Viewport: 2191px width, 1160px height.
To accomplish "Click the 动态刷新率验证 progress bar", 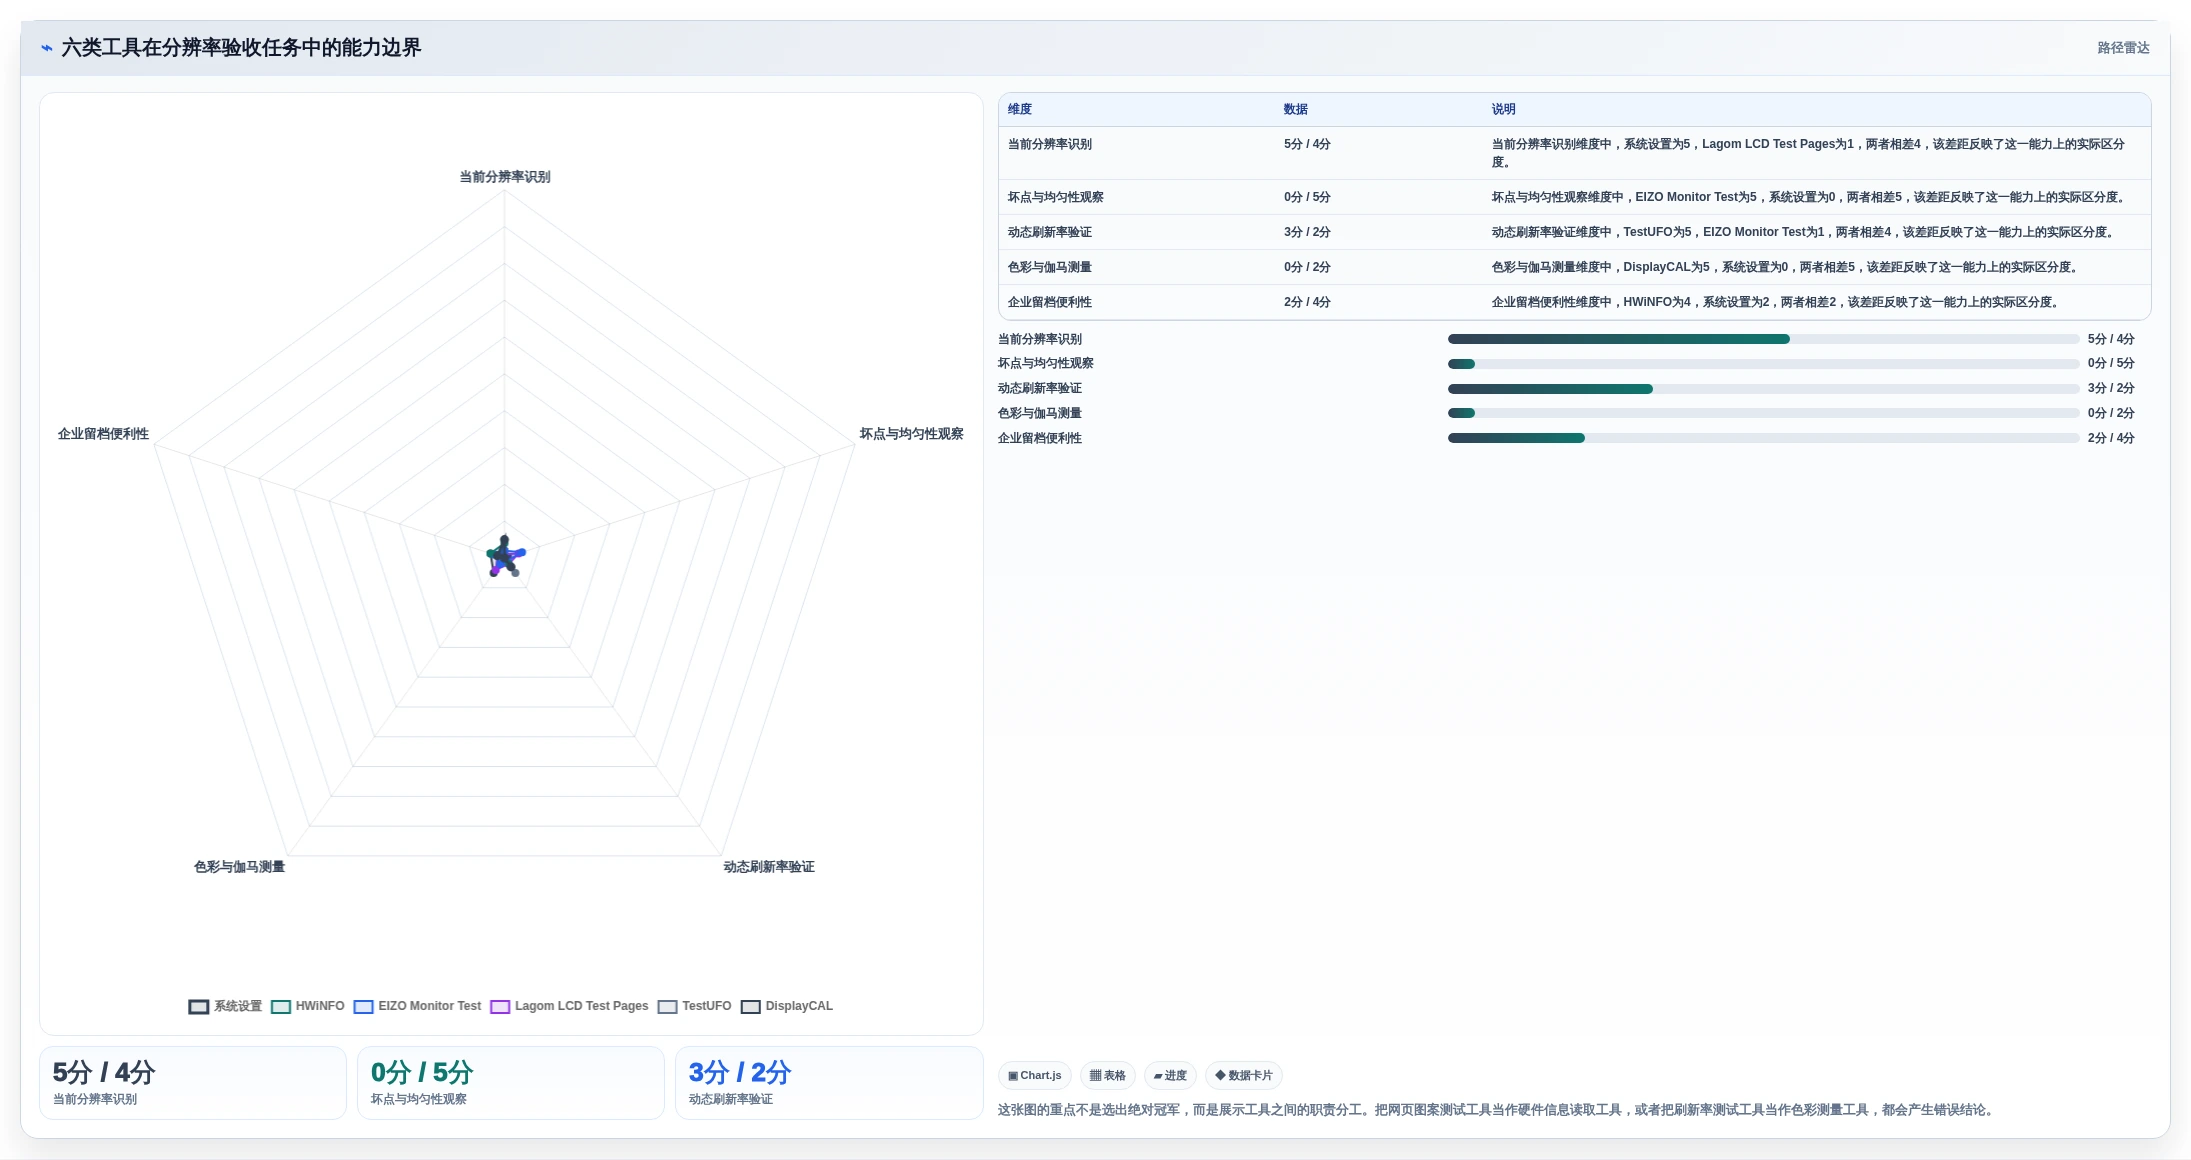I will pyautogui.click(x=1763, y=389).
